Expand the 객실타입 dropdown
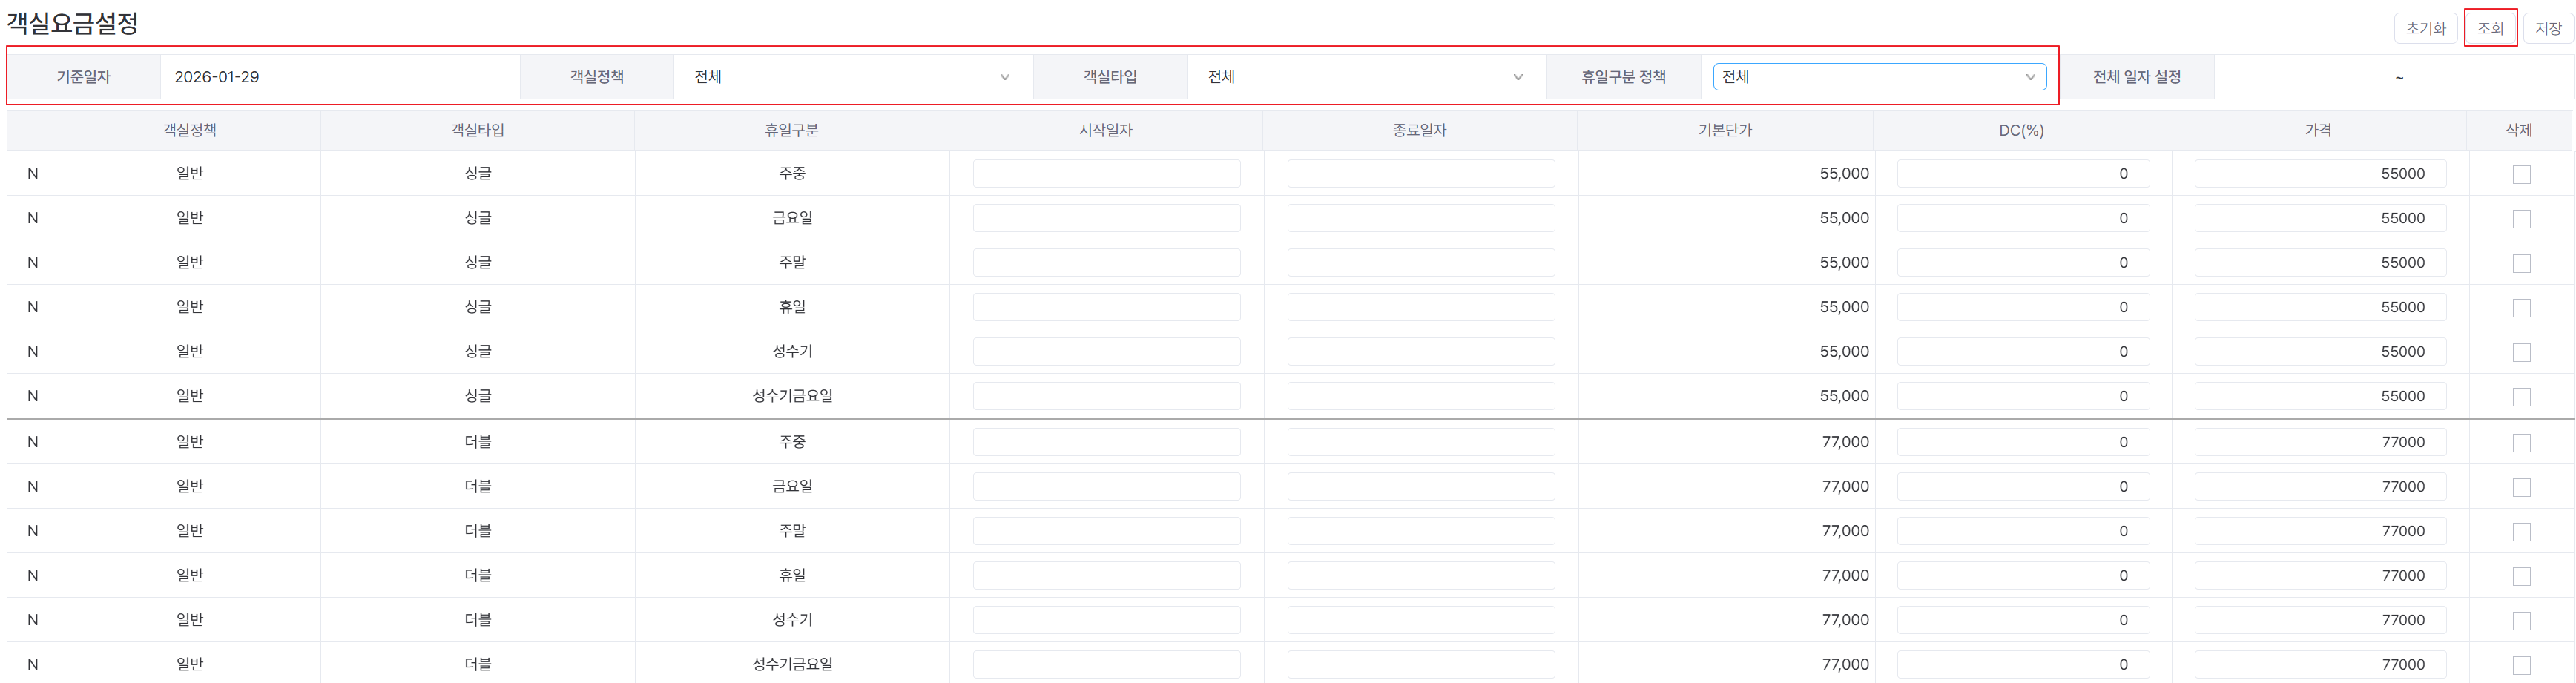Screen dimensions: 2576x683 (1366, 77)
